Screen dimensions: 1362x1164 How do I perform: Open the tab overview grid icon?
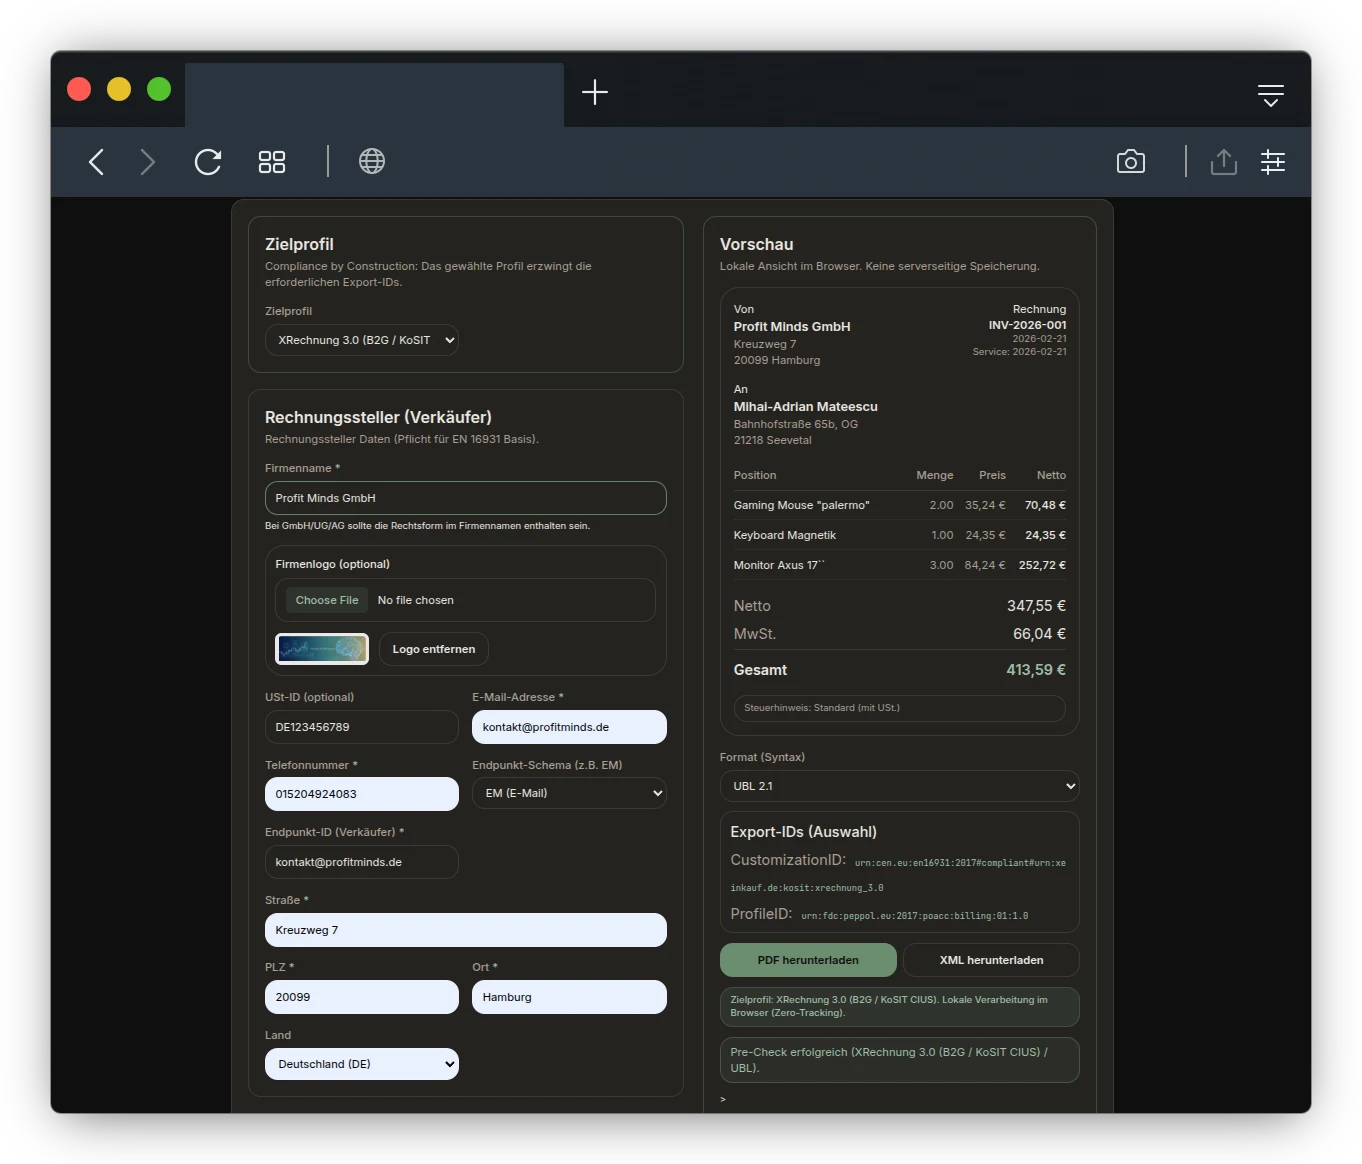tap(271, 161)
